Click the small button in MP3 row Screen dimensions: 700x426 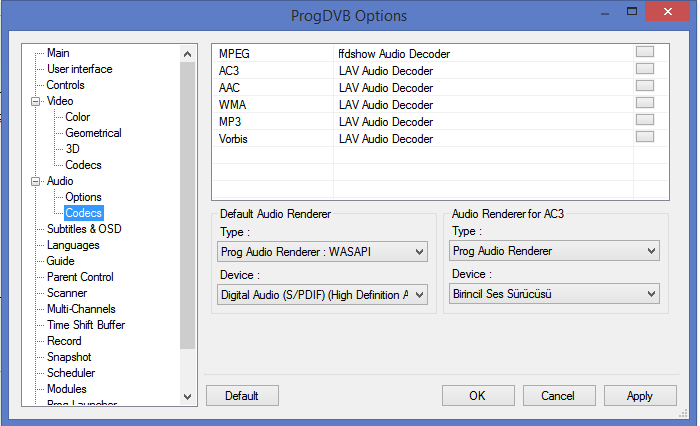(x=644, y=120)
